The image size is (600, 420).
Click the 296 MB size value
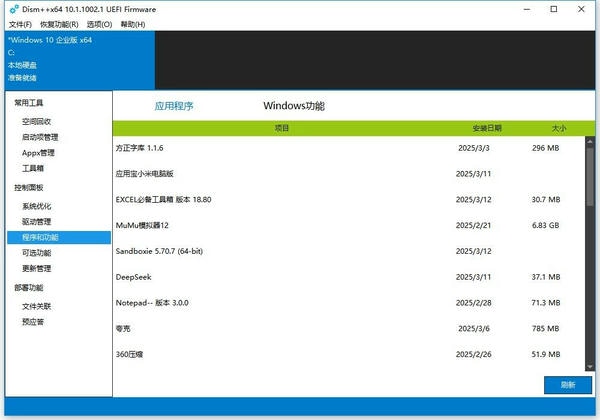[546, 148]
